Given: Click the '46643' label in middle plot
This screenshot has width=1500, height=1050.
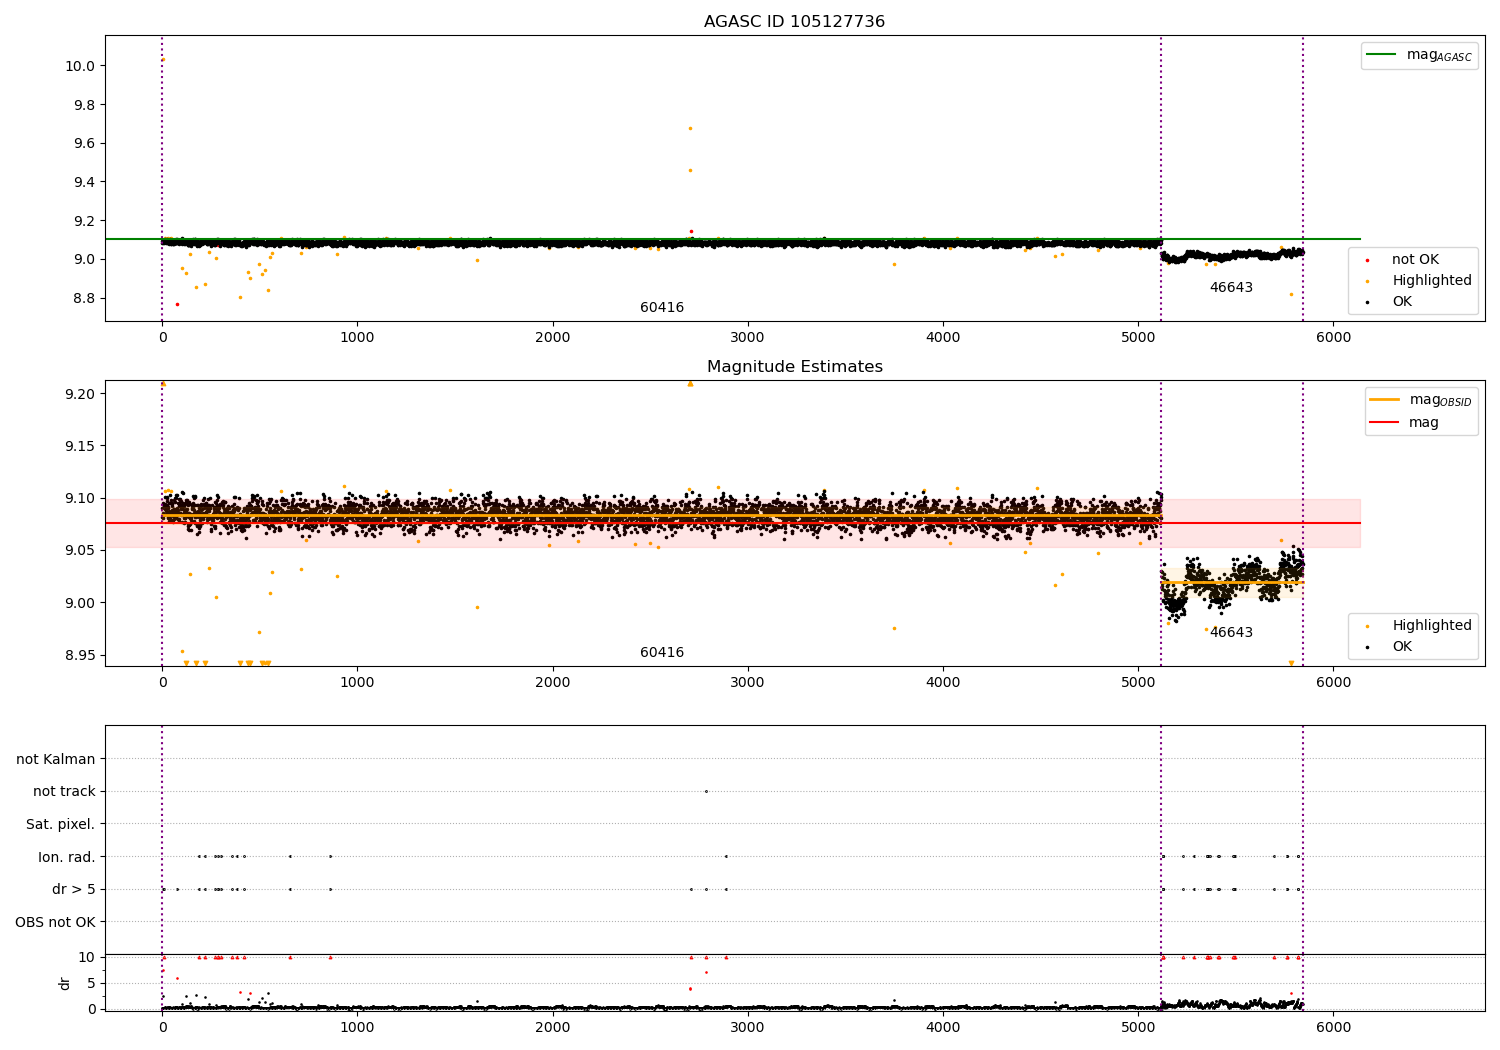Looking at the screenshot, I should pyautogui.click(x=1231, y=633).
